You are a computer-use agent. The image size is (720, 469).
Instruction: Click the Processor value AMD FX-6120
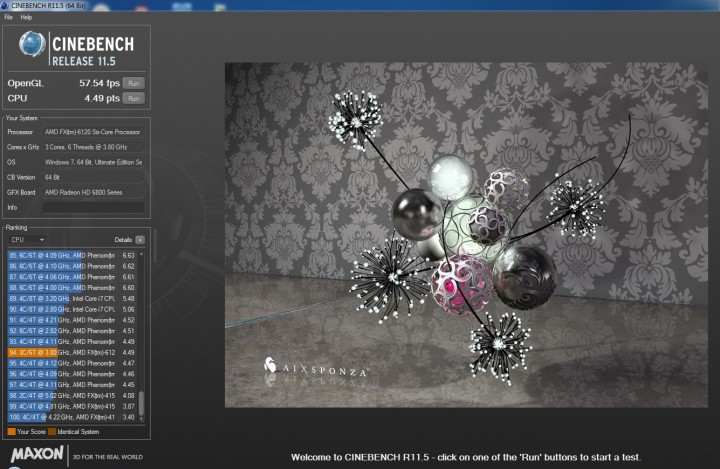94,132
